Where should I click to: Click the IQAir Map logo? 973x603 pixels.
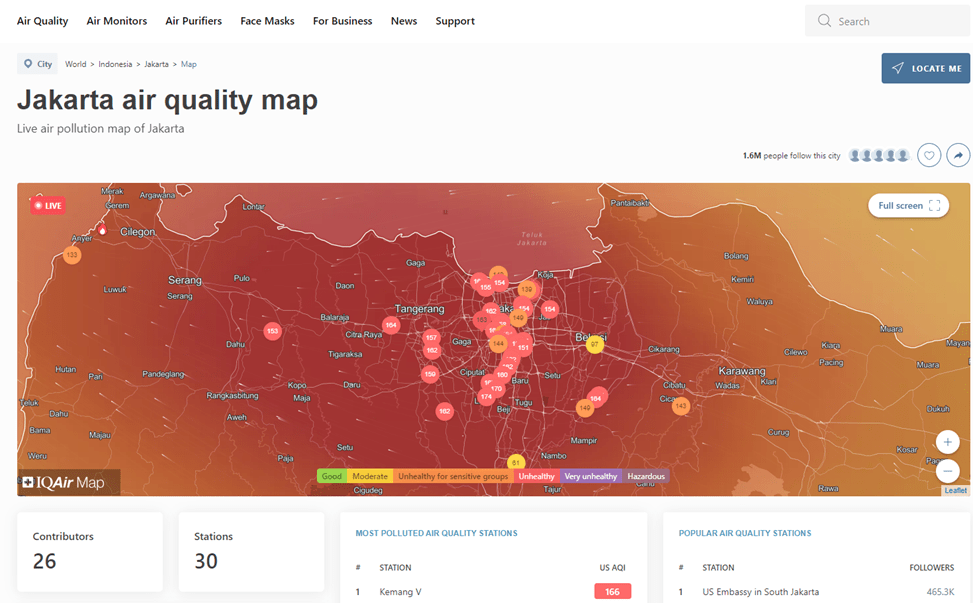coord(63,483)
